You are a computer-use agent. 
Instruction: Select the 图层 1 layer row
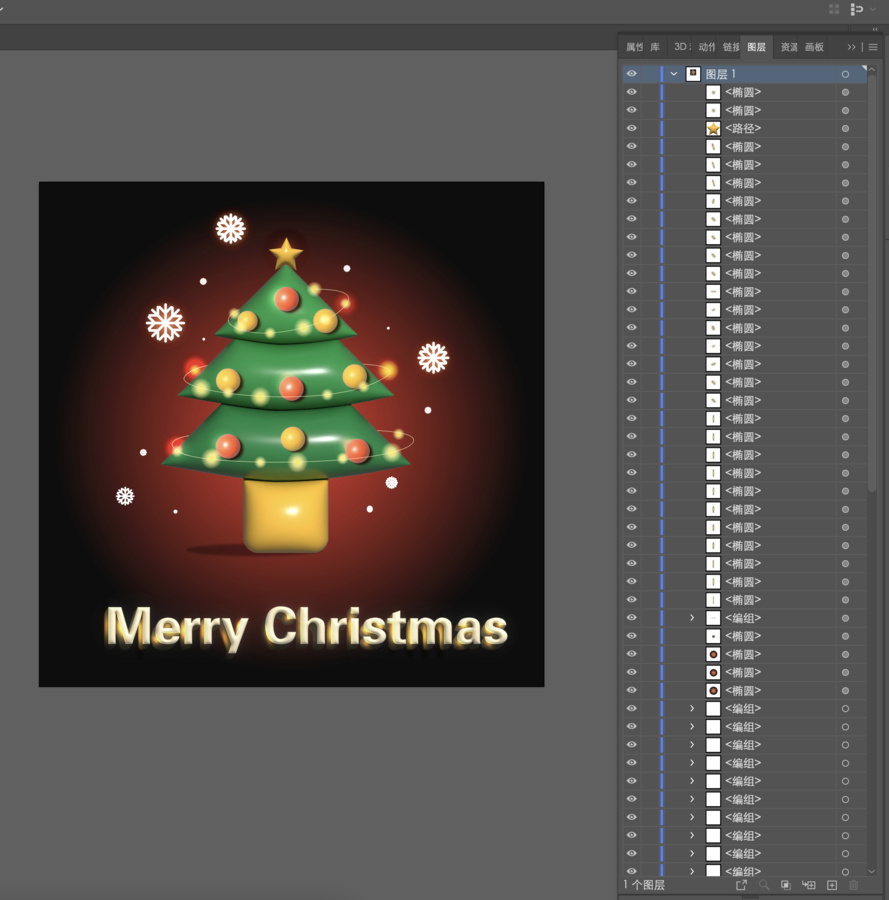tap(745, 74)
